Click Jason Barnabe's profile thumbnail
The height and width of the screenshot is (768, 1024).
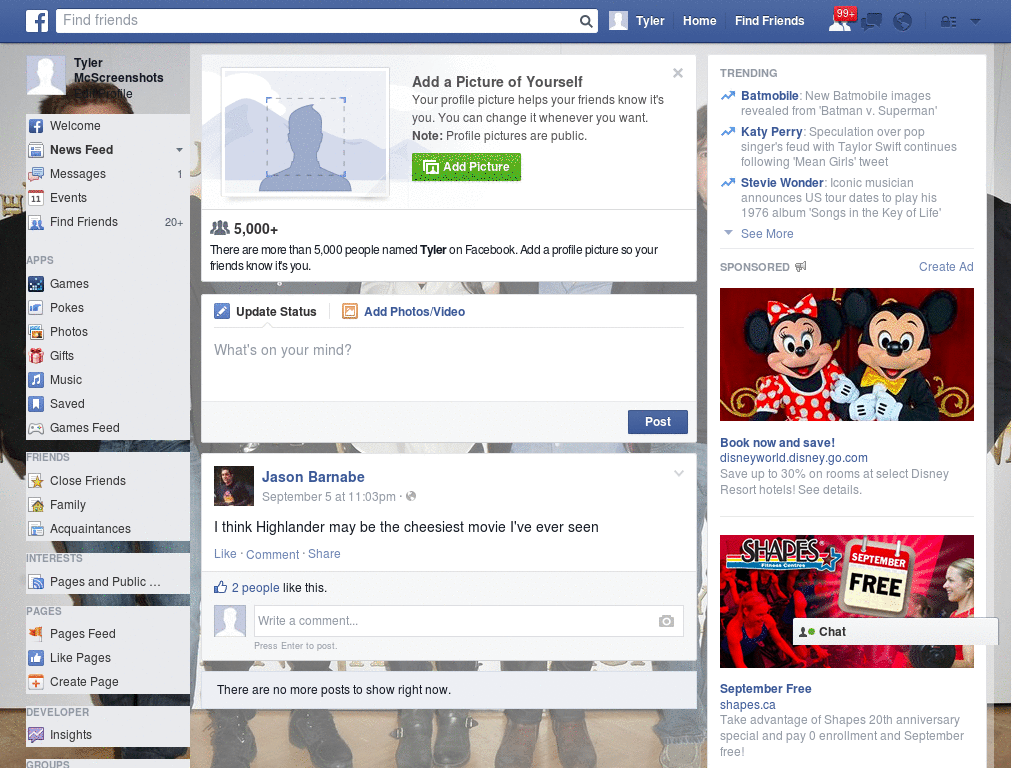click(234, 486)
